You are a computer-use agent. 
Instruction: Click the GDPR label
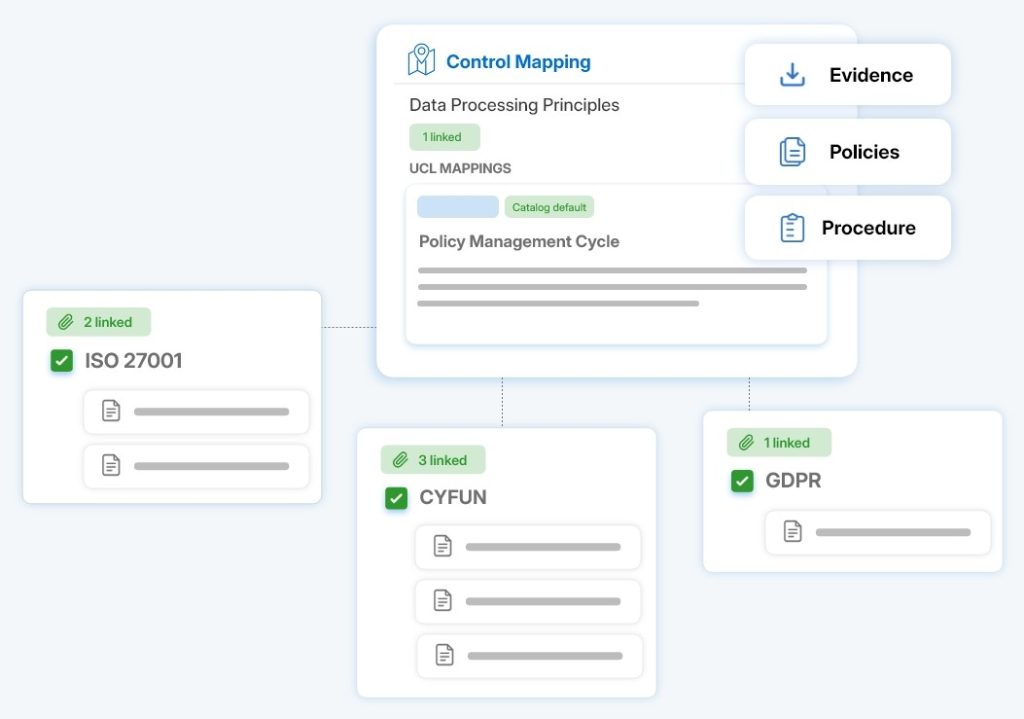793,481
